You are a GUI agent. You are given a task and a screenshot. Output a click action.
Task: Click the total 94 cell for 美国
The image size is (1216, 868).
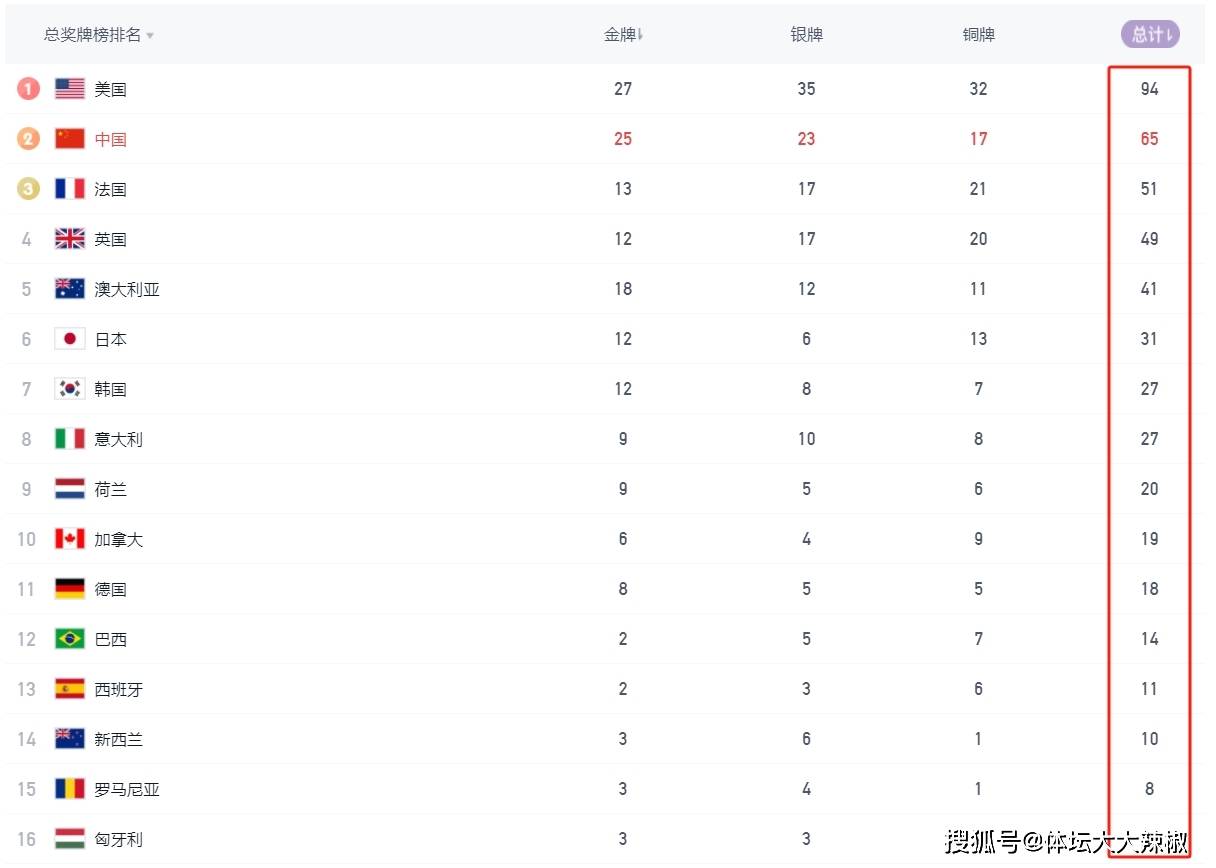1149,89
